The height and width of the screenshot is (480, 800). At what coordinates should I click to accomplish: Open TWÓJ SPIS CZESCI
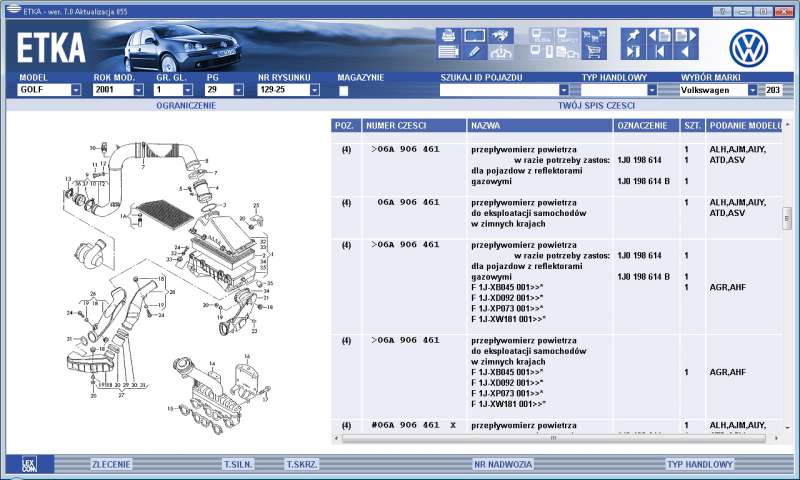(x=596, y=106)
